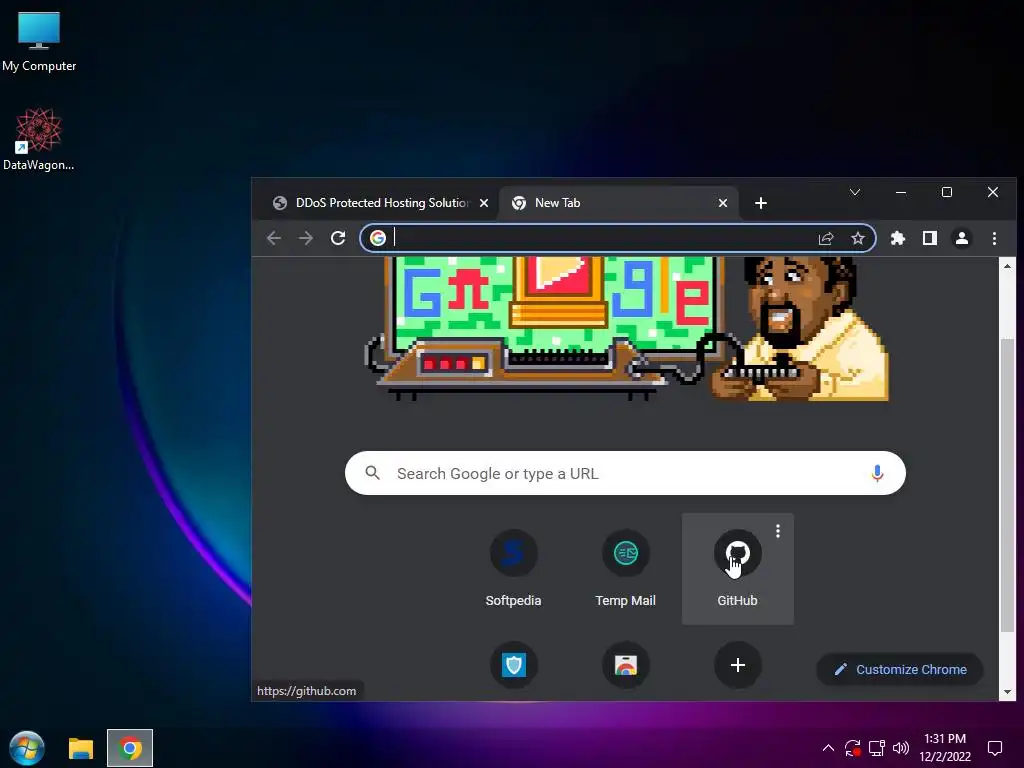Open more actions for GitHub shortcut
The height and width of the screenshot is (768, 1024).
pyautogui.click(x=778, y=531)
